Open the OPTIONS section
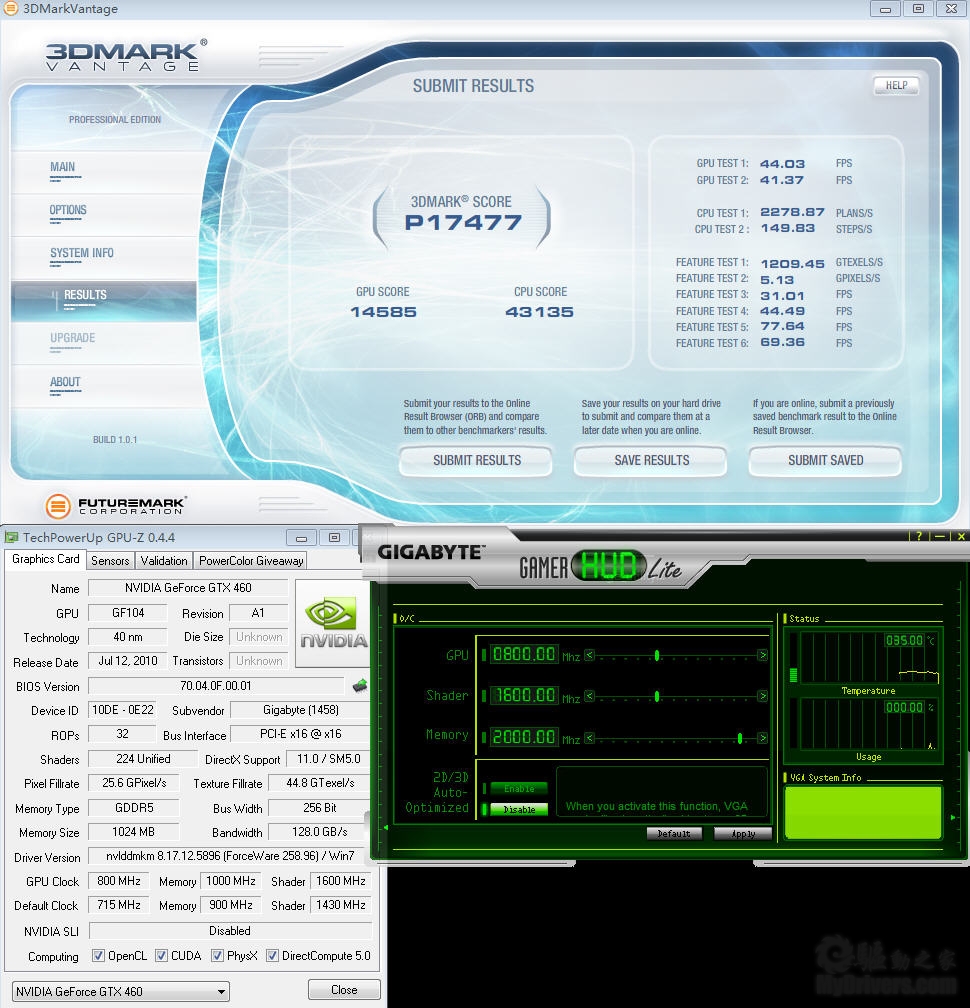The image size is (970, 1008). [x=67, y=210]
